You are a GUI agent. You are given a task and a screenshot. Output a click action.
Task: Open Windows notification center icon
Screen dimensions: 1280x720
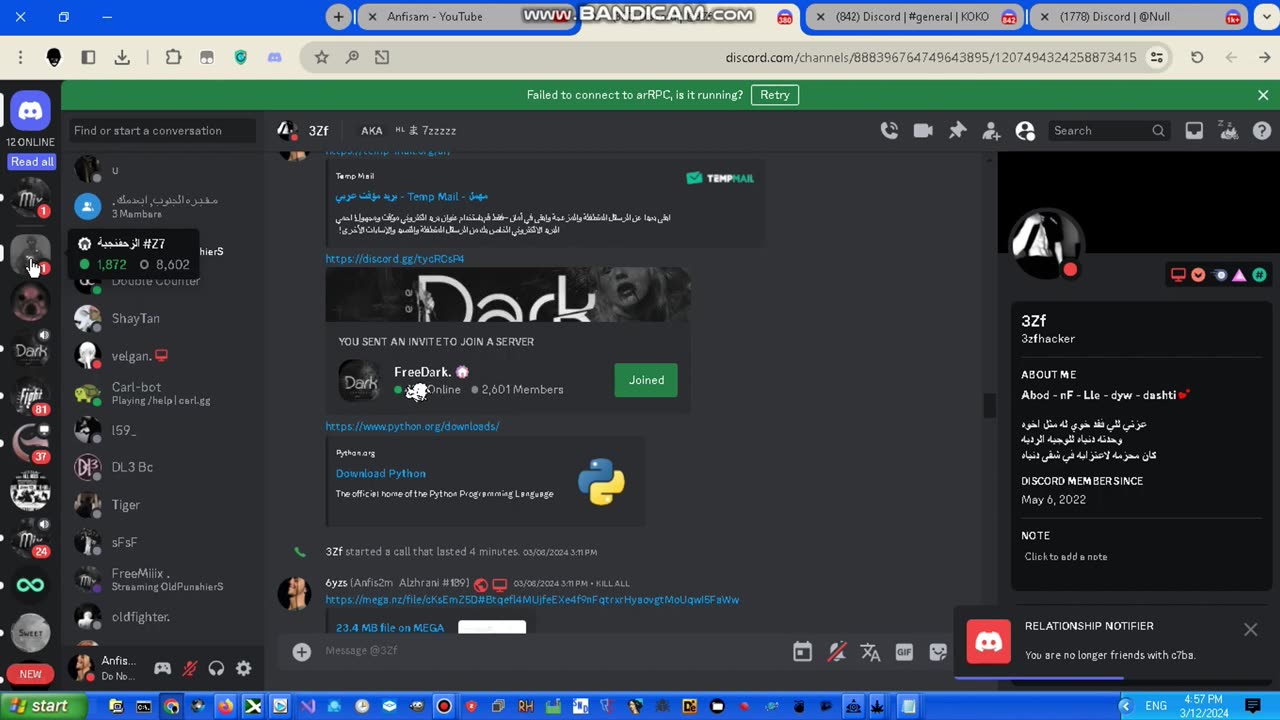click(x=1253, y=706)
